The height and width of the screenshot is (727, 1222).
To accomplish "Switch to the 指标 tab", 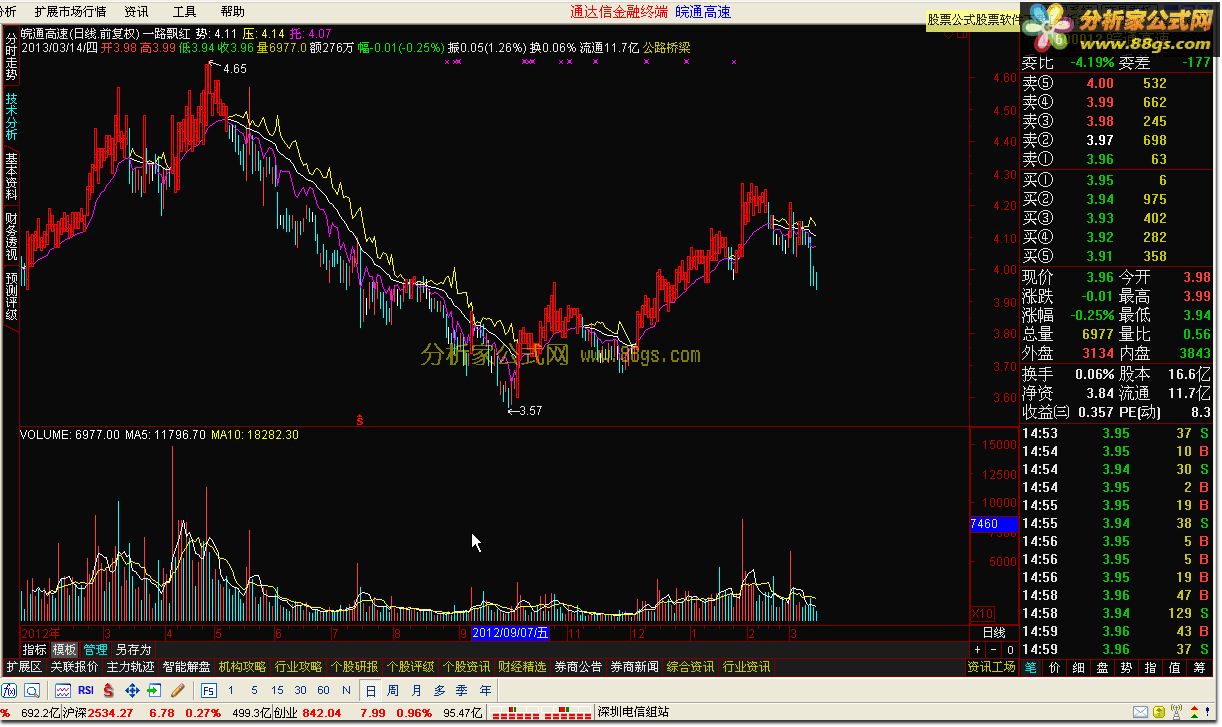I will coord(34,650).
